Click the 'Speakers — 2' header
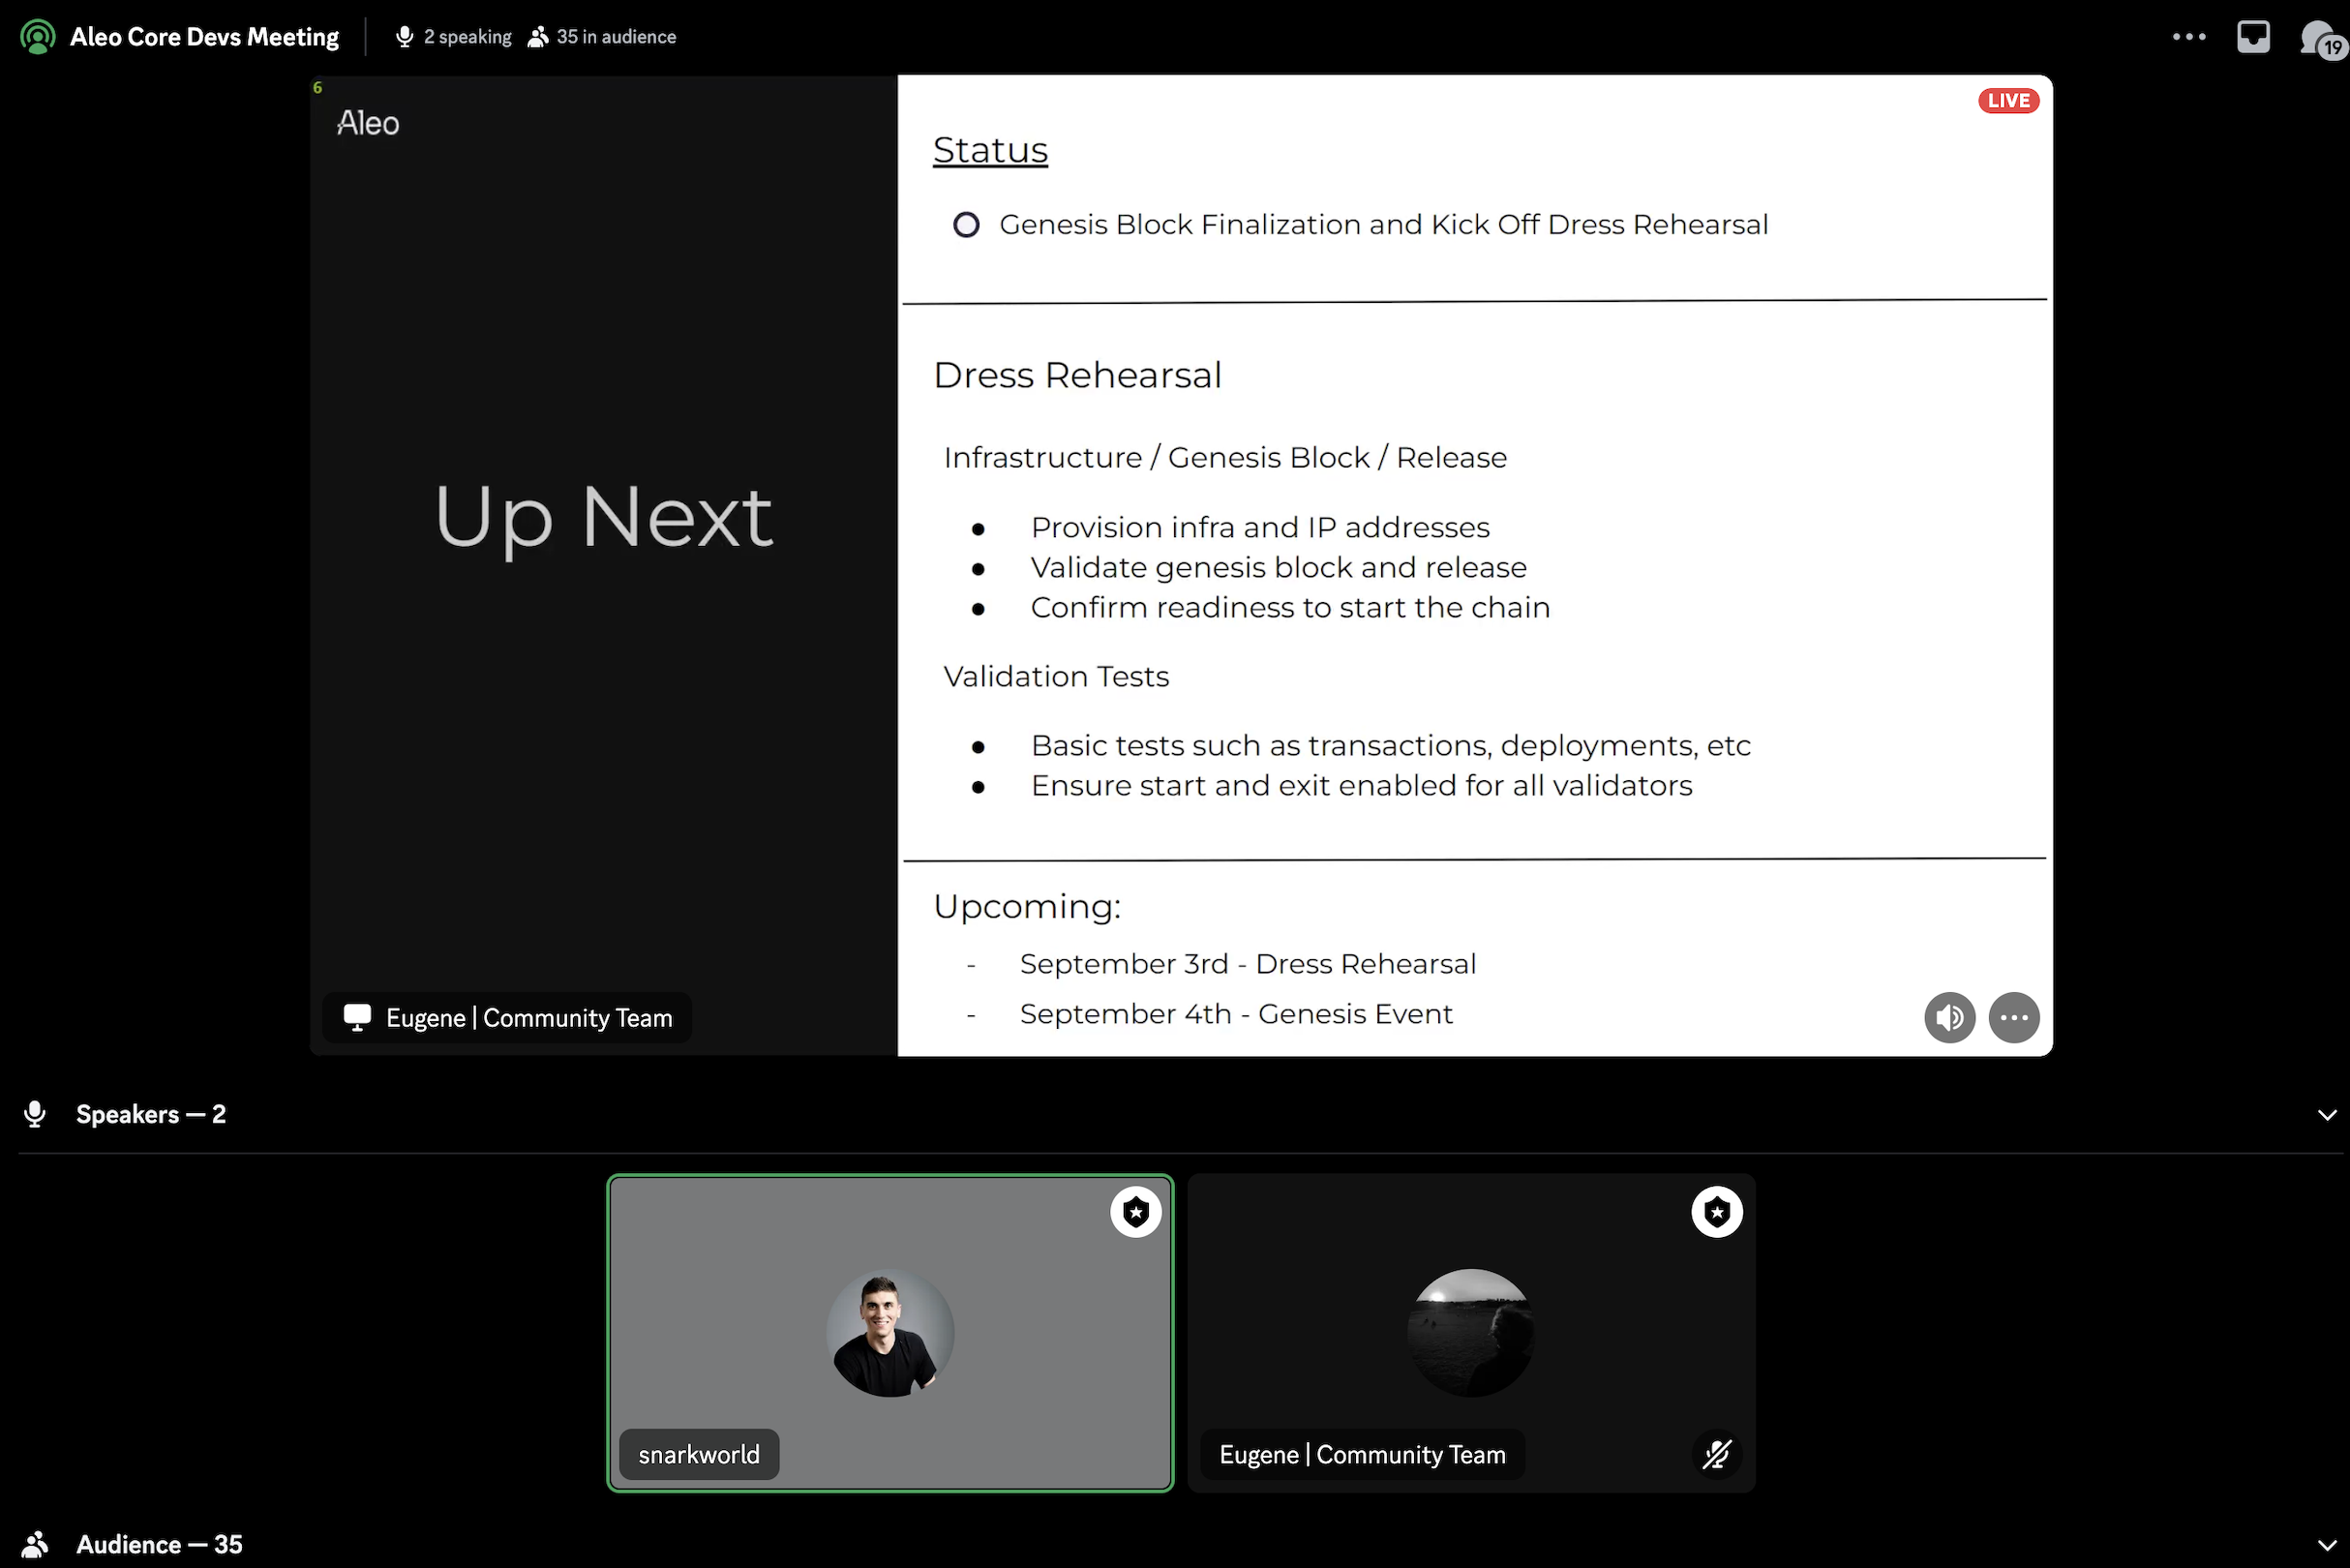This screenshot has width=2350, height=1568. [x=151, y=1115]
